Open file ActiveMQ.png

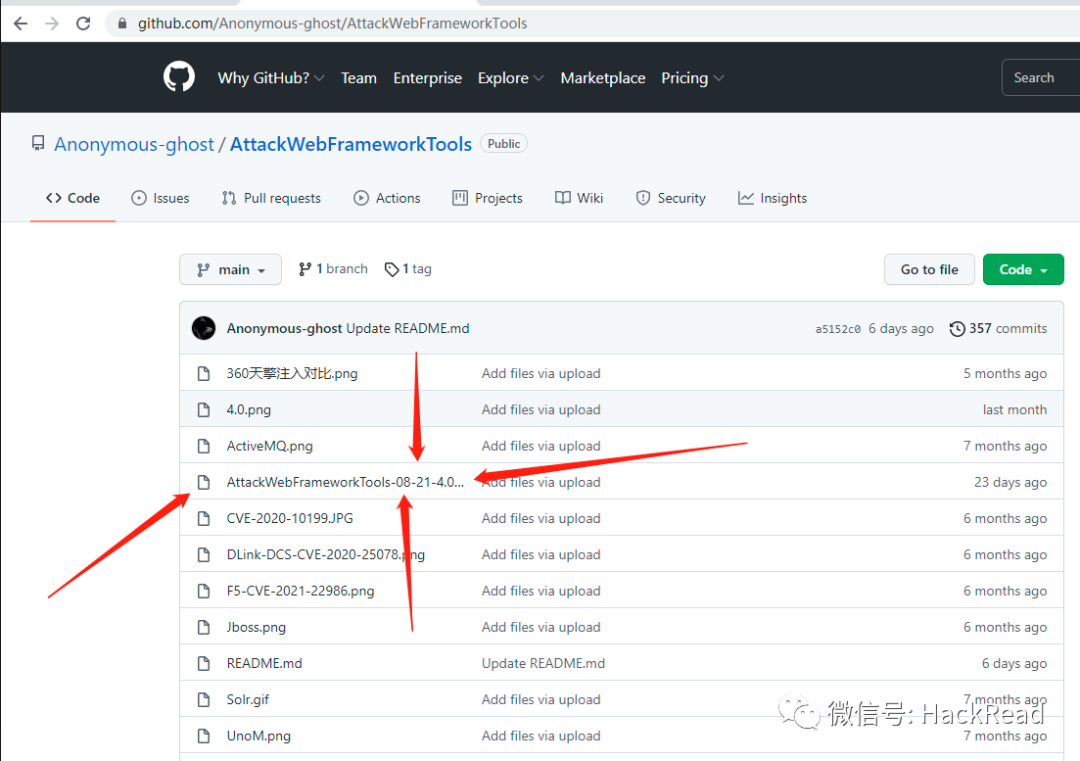click(x=269, y=446)
